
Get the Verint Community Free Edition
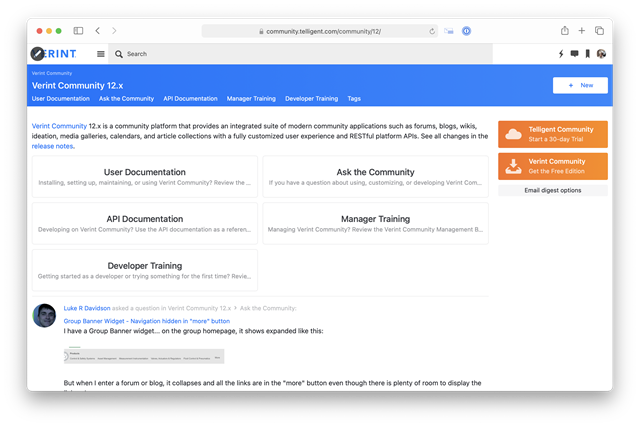553,166
